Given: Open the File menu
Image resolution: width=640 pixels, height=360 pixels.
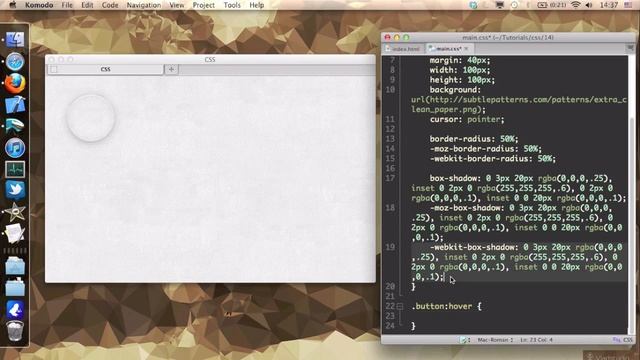Looking at the screenshot, I should (67, 5).
